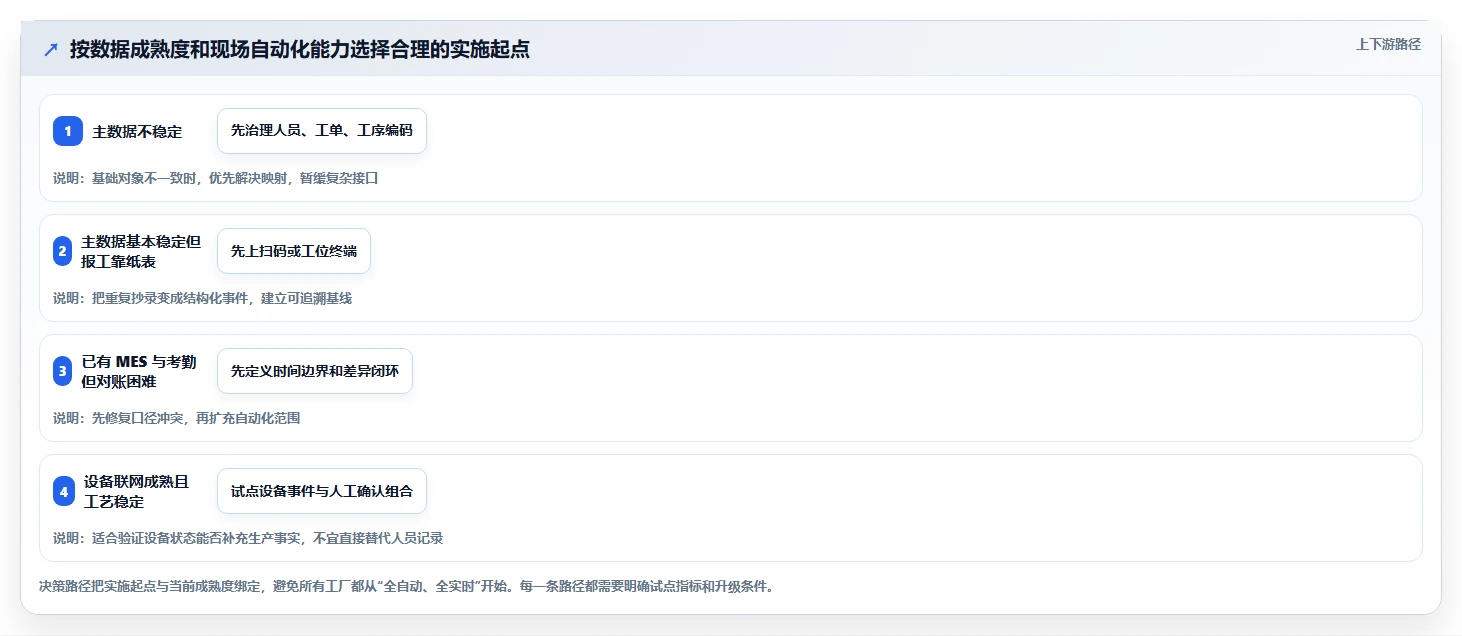Click the 上下游路径 label in the header
The width and height of the screenshot is (1462, 636).
[1388, 45]
